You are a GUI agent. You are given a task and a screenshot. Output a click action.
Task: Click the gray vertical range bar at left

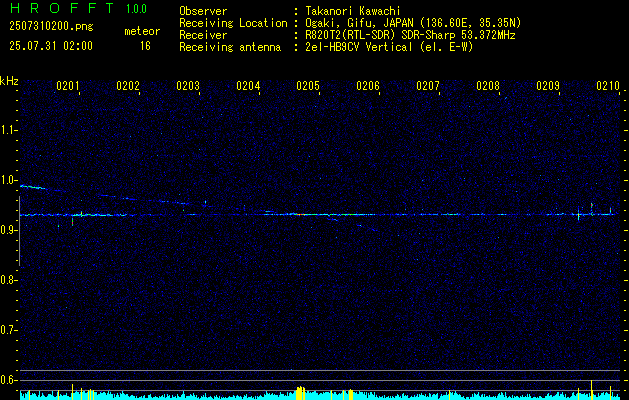19,231
